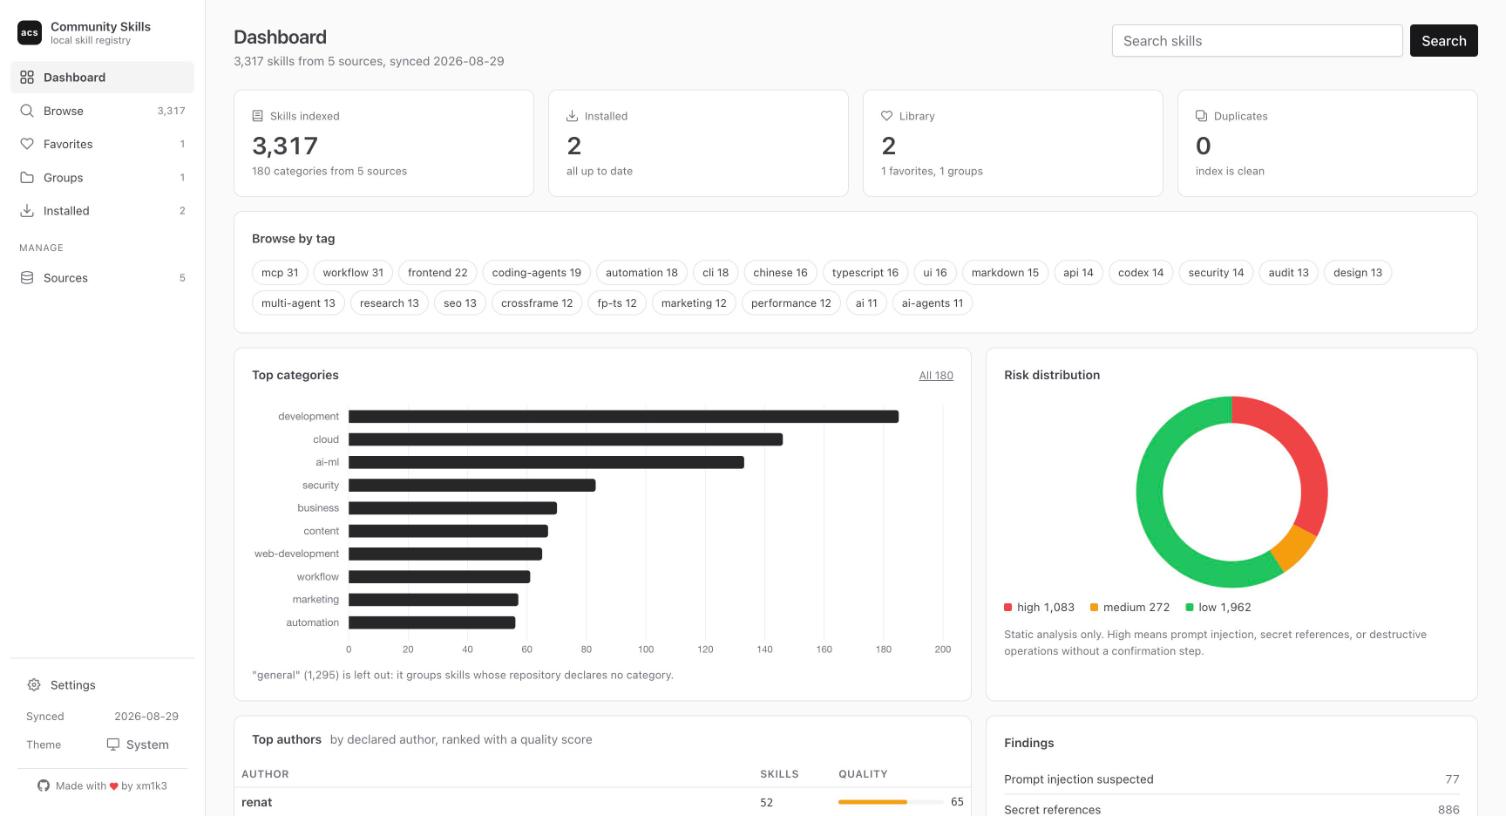1506x816 pixels.
Task: Click the Duplicates card copy icon
Action: pyautogui.click(x=1202, y=116)
